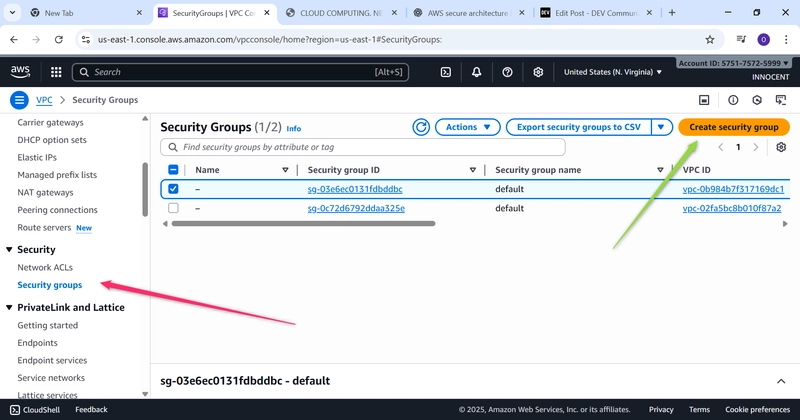
Task: Open the monitor chat icon in breadcrumb bar
Action: [781, 100]
